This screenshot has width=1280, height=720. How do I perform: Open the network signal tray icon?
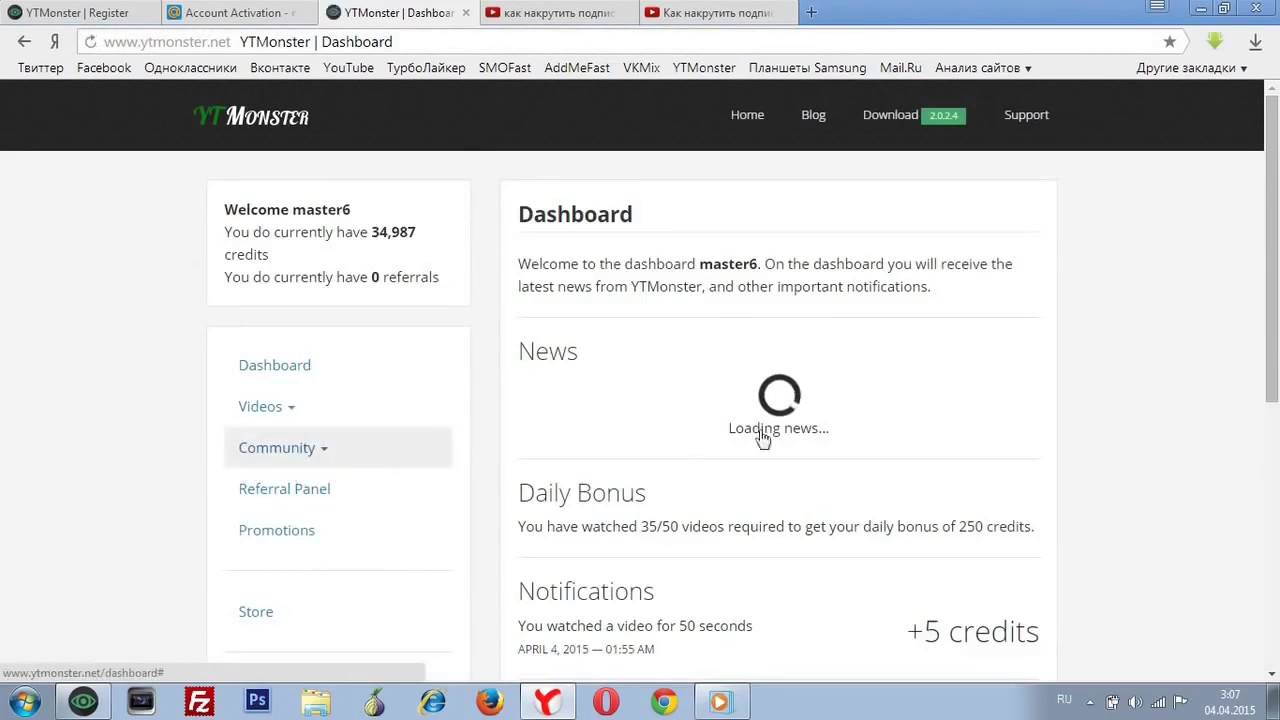[x=1159, y=701]
